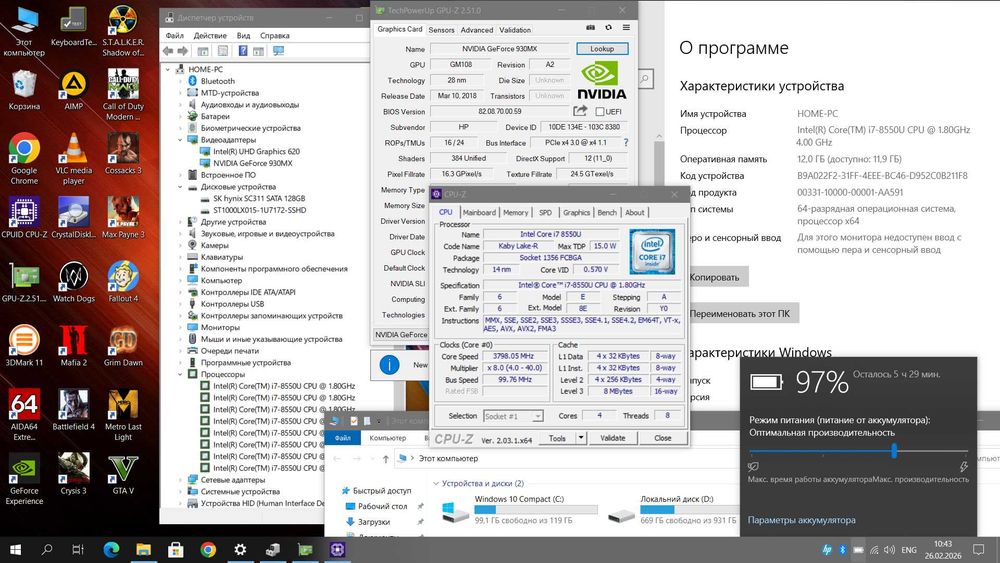
Task: Collapse the Процессоры node in Device Manager
Action: (180, 374)
